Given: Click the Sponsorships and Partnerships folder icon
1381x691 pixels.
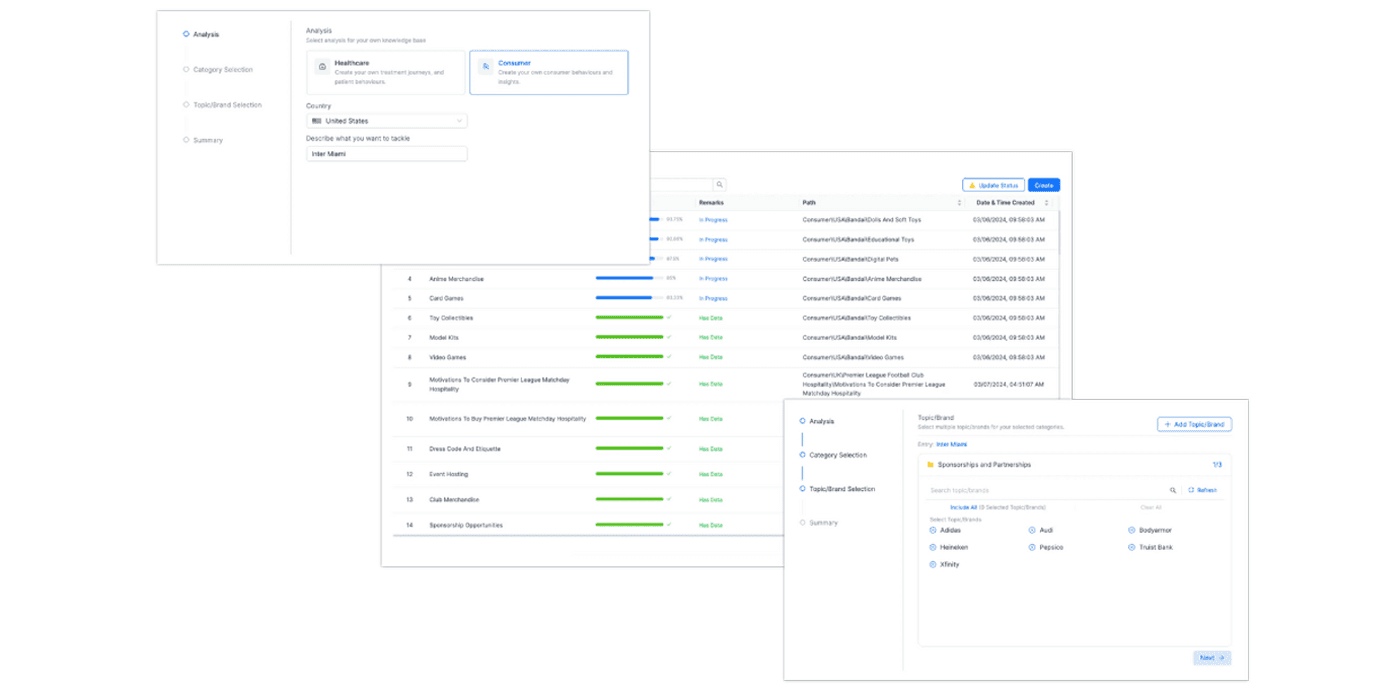Looking at the screenshot, I should [x=930, y=465].
